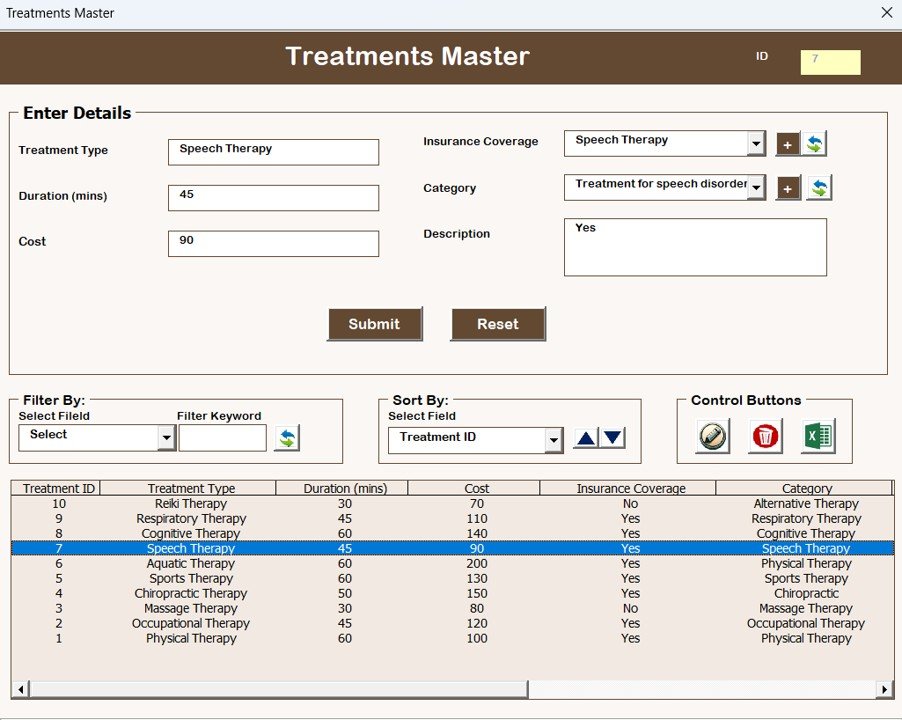This screenshot has width=902, height=720.
Task: Click the scrollbar left arrow
Action: coord(21,689)
